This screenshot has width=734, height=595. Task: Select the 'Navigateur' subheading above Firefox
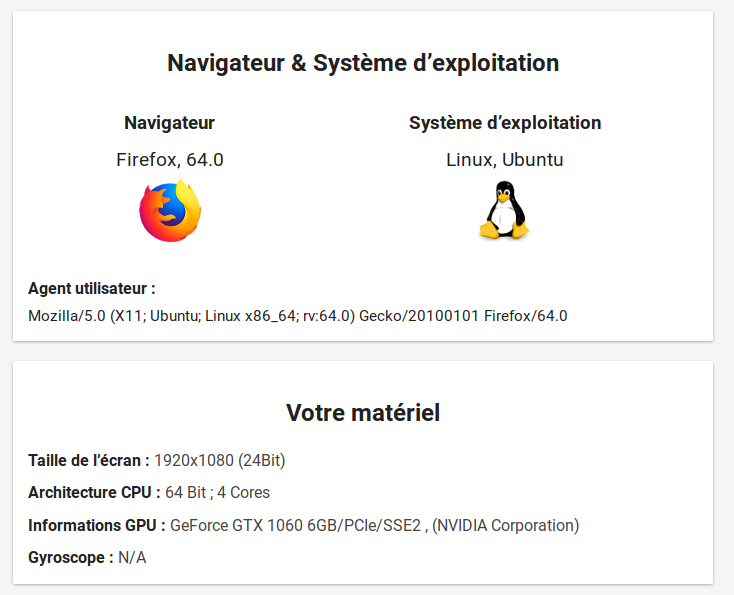[x=169, y=123]
